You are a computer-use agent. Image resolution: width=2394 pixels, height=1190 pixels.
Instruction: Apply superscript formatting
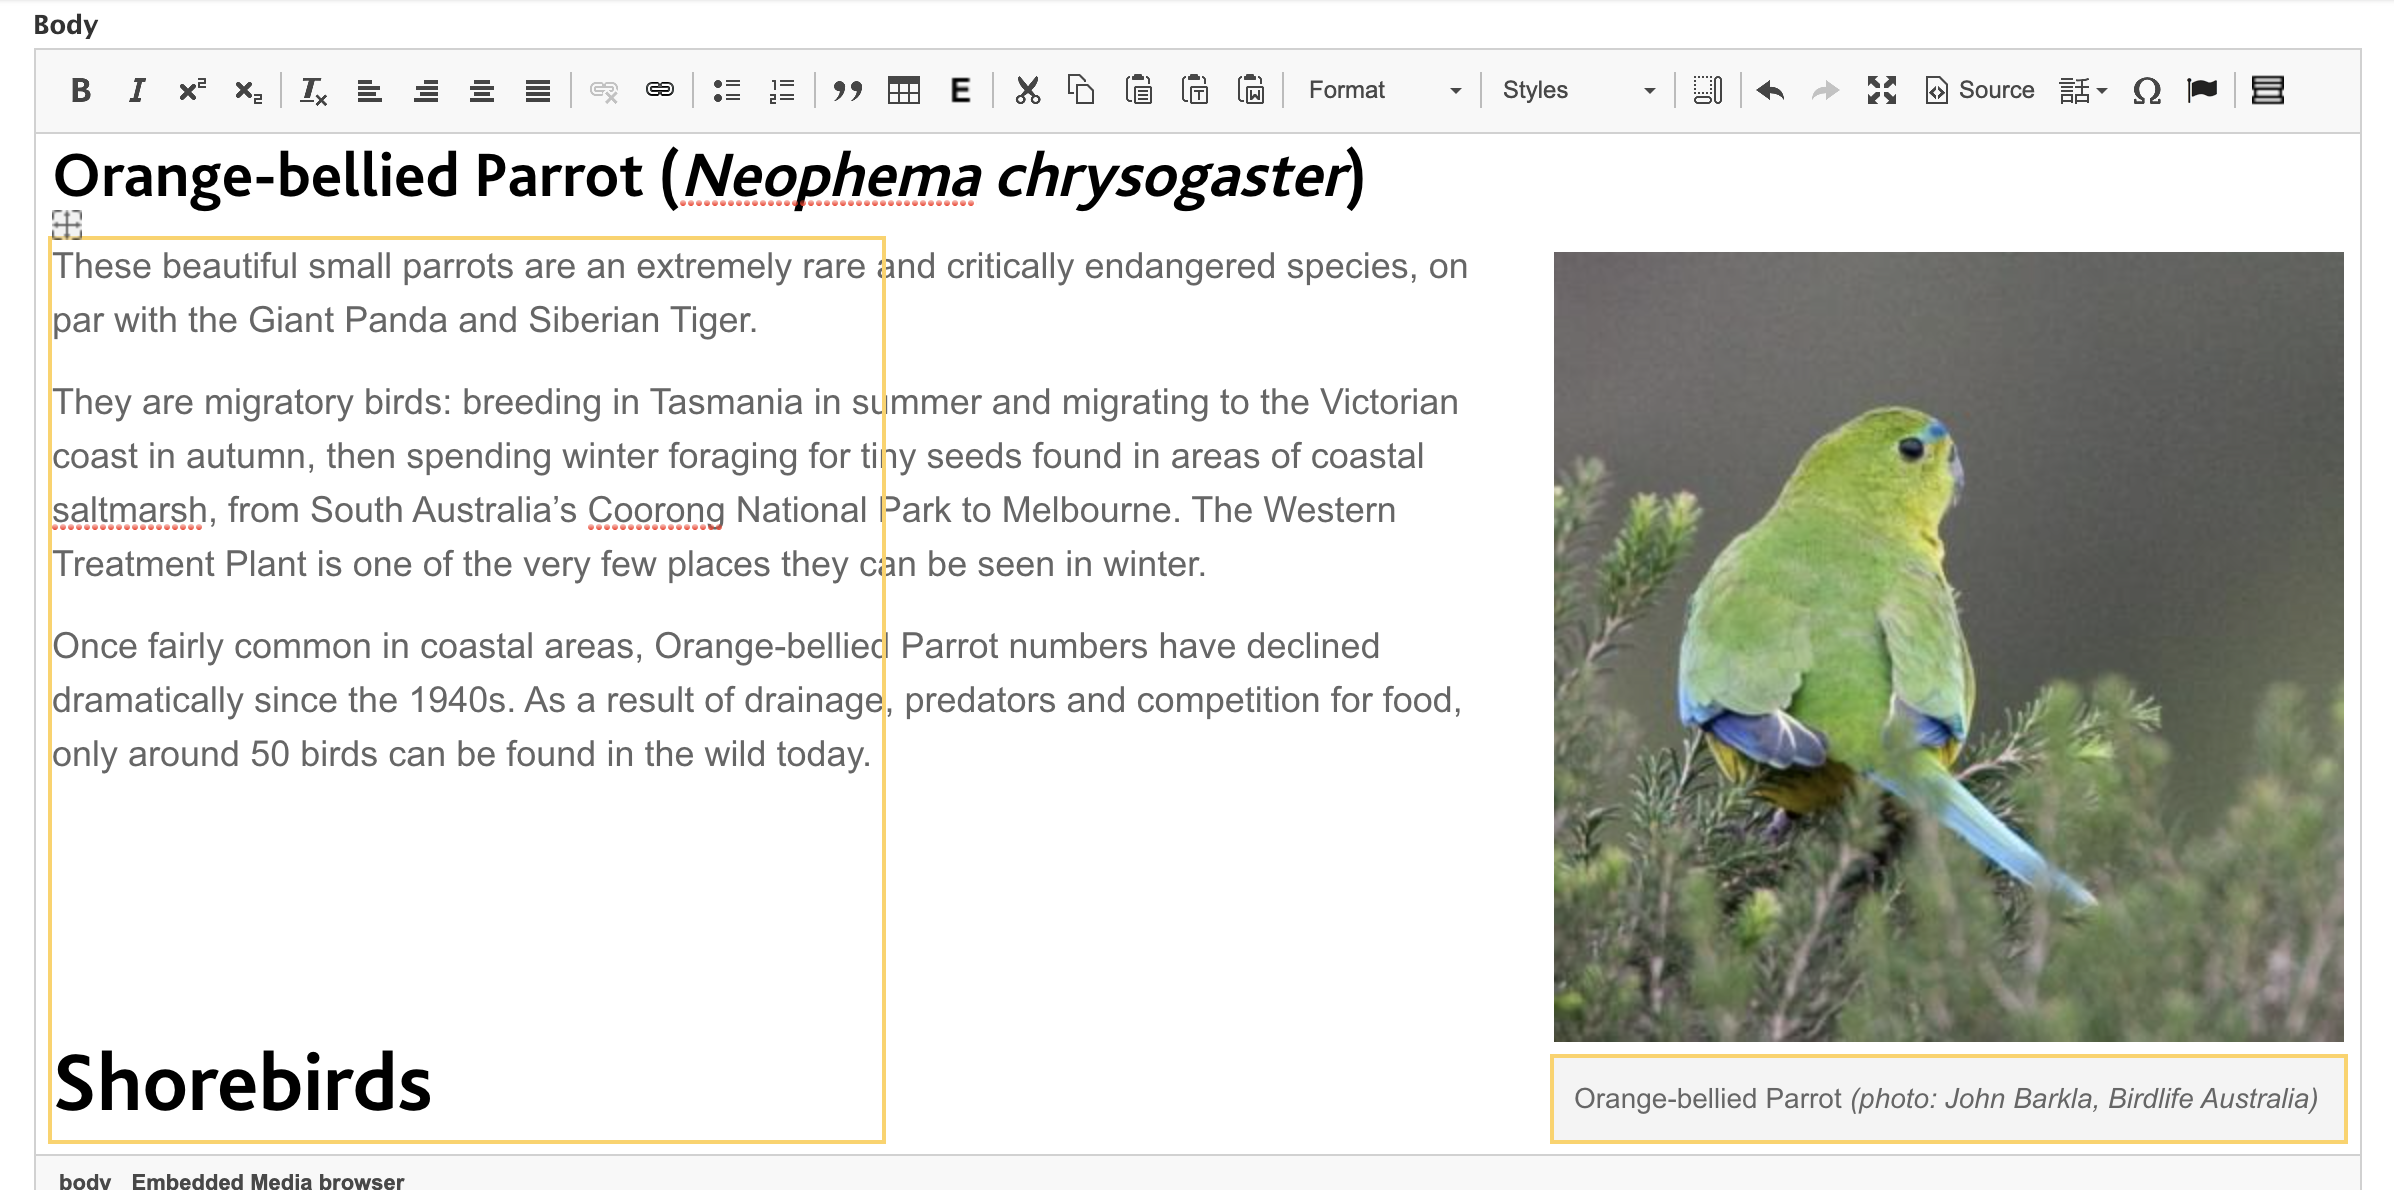pos(193,91)
